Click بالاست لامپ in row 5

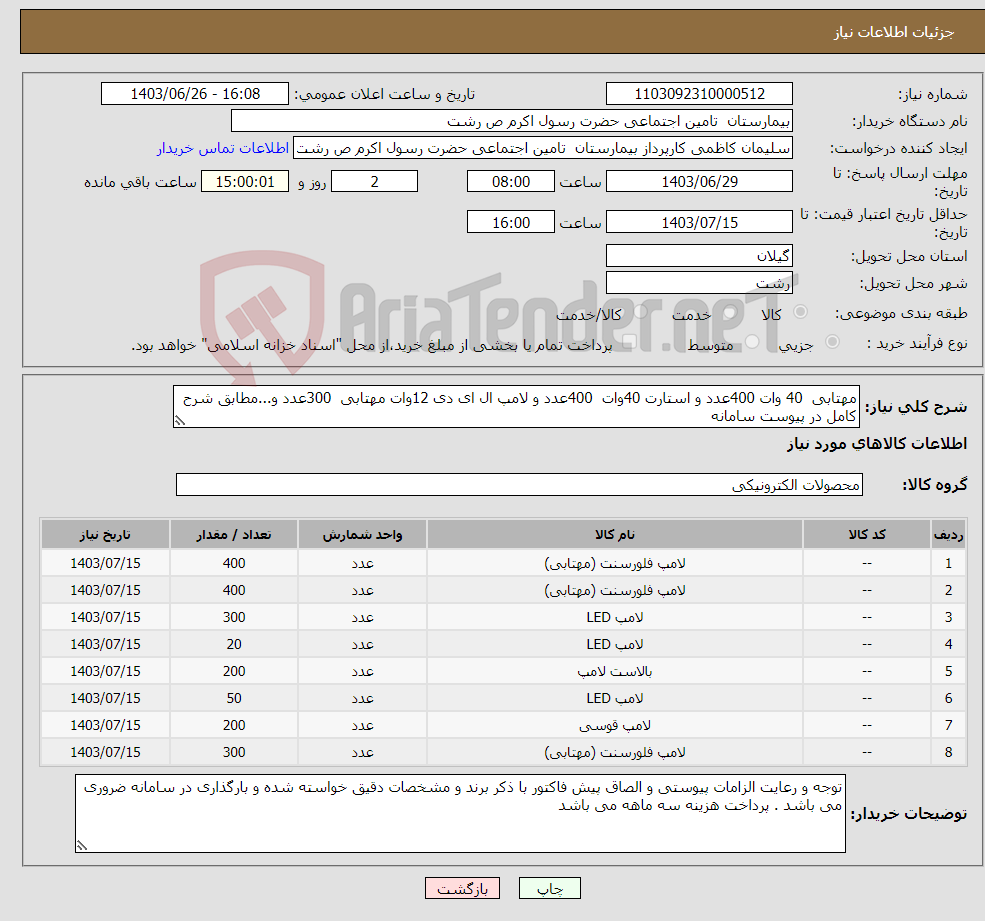click(x=615, y=672)
